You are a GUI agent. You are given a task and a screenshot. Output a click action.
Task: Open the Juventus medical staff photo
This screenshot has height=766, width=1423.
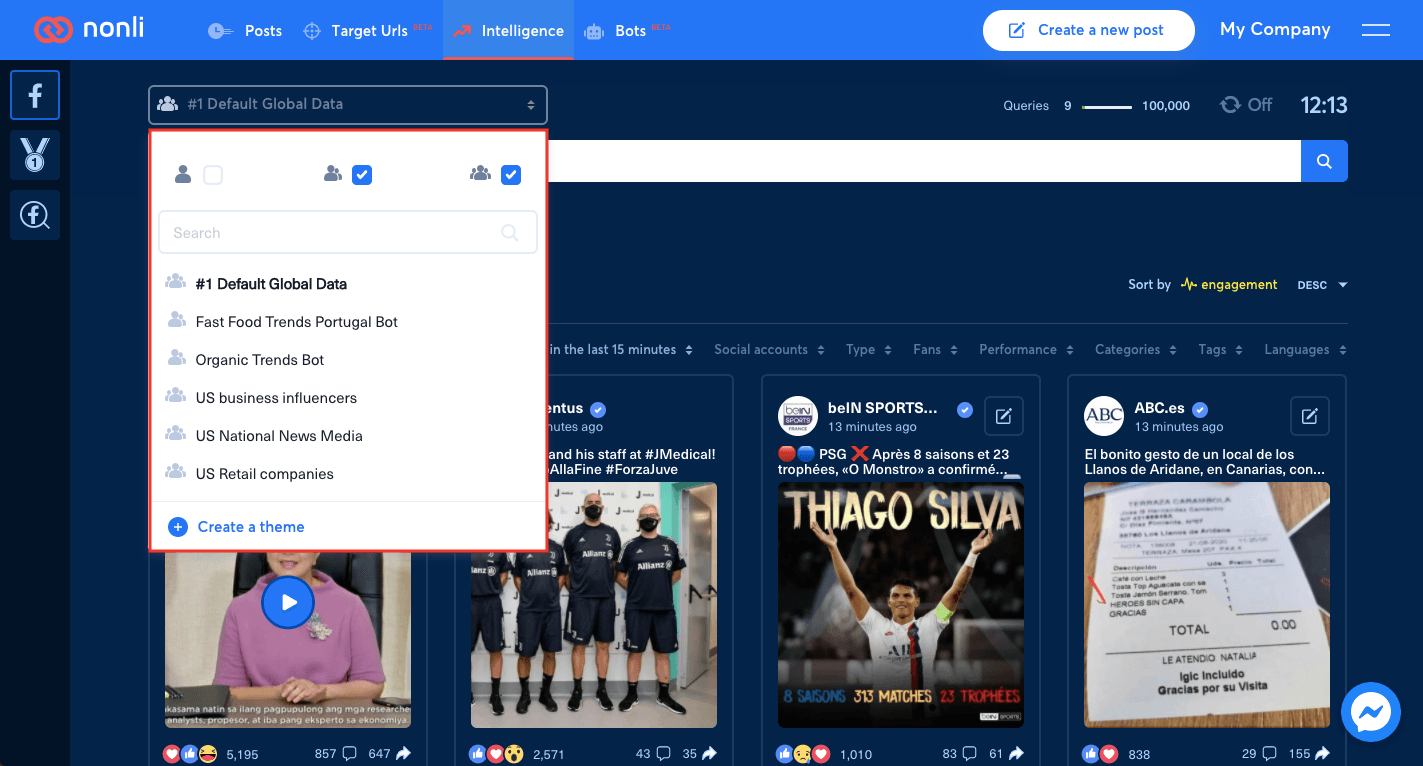click(594, 605)
